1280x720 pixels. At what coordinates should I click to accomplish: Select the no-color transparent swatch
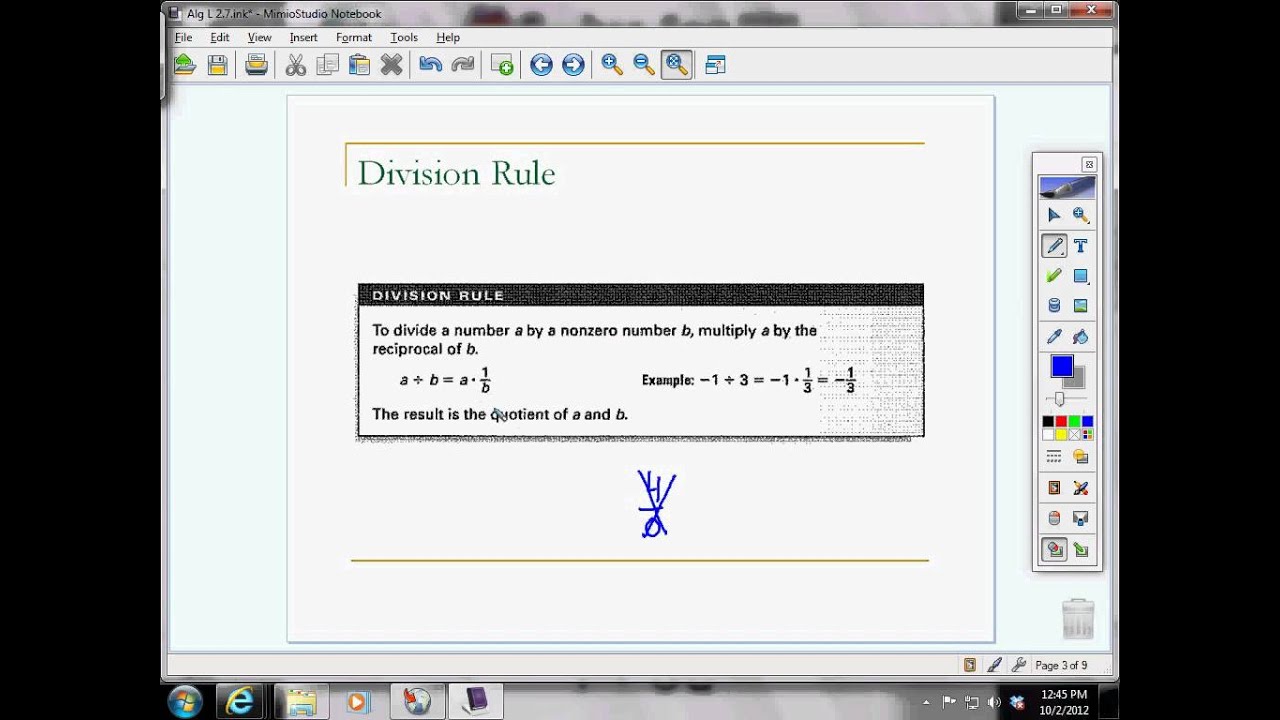(1074, 435)
